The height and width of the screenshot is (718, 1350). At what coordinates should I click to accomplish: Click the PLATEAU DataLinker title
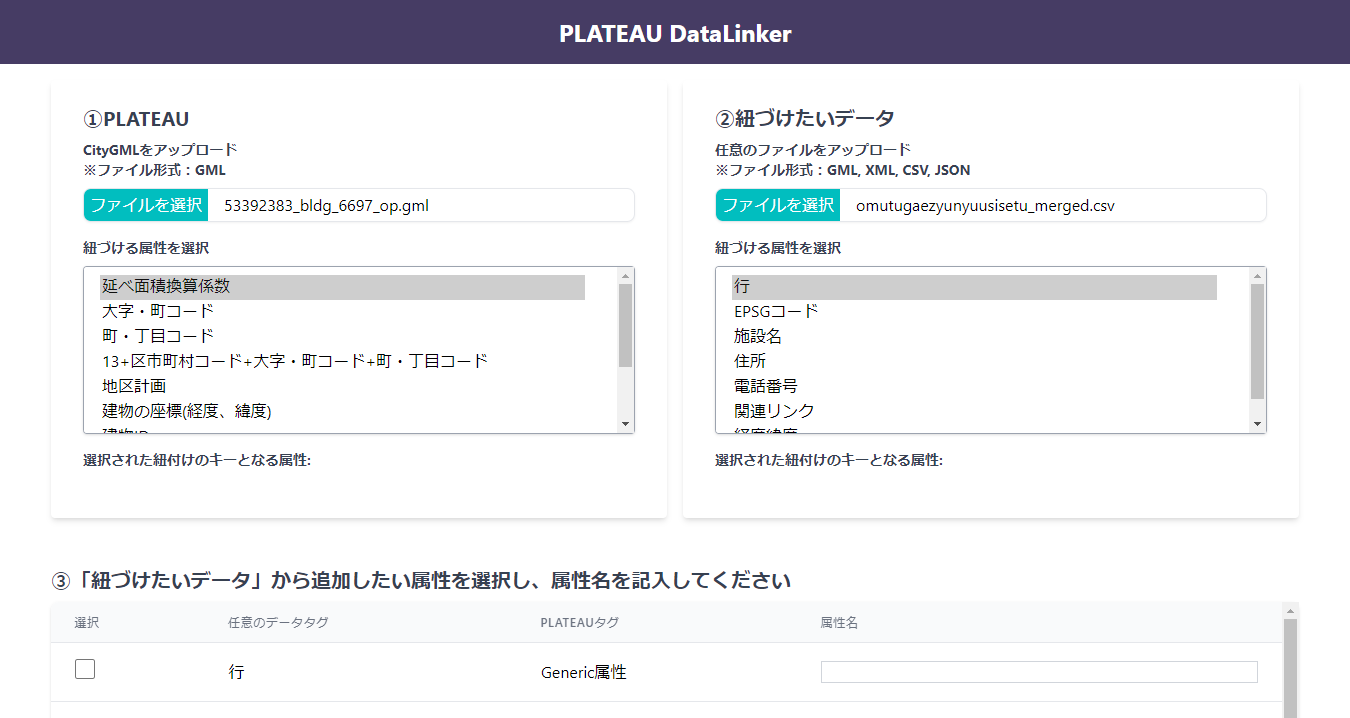click(675, 33)
